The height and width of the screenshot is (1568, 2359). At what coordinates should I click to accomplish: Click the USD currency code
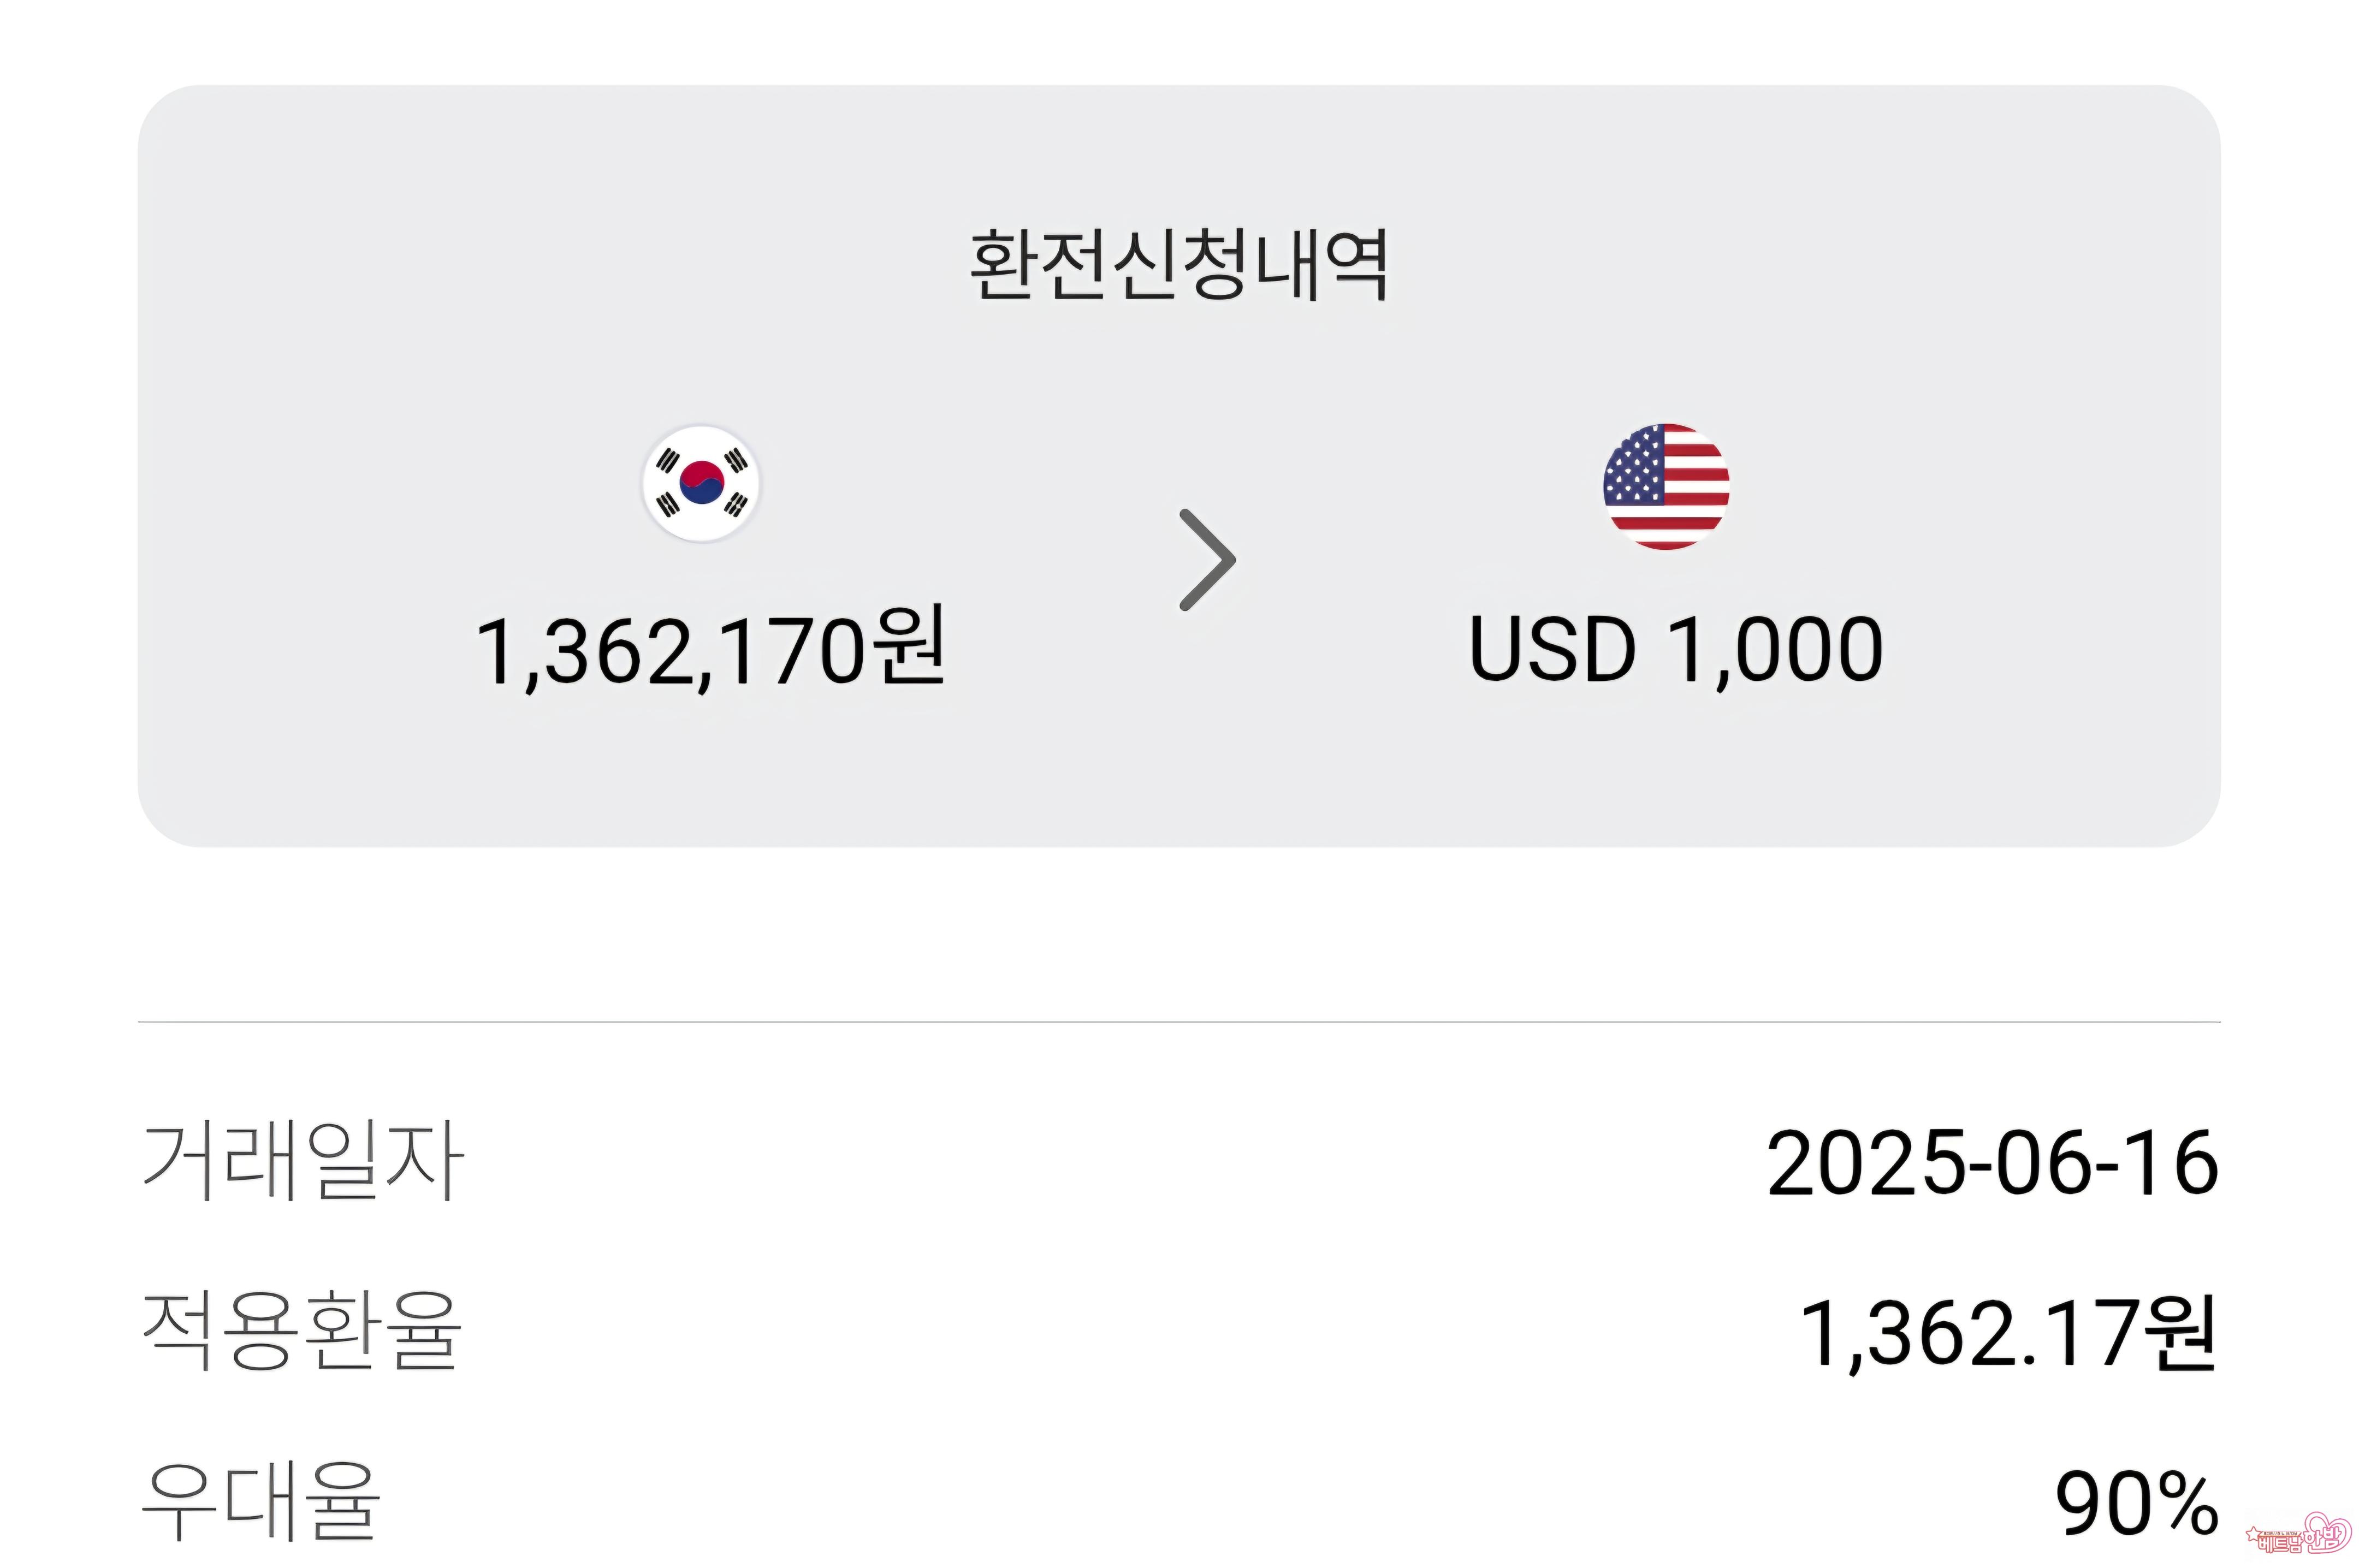coord(1551,650)
